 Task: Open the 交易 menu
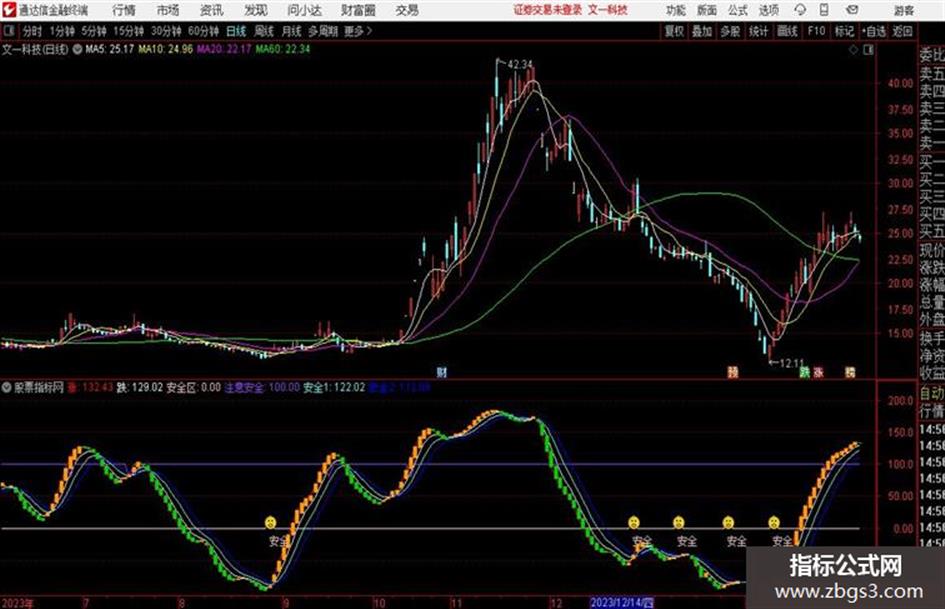point(407,10)
